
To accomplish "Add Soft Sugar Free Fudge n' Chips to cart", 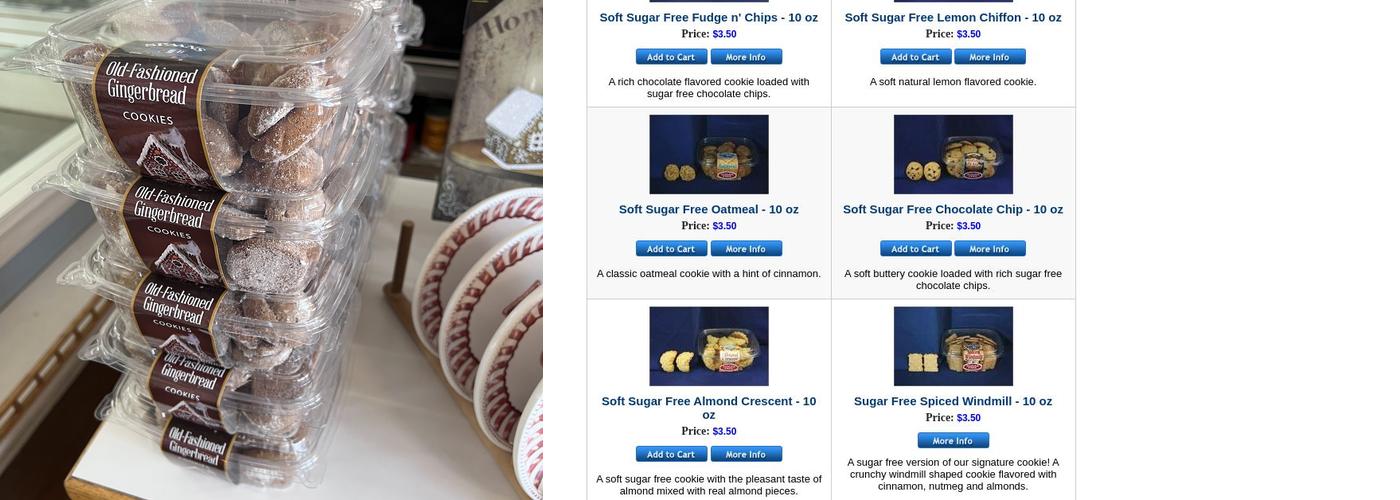I will 671,57.
